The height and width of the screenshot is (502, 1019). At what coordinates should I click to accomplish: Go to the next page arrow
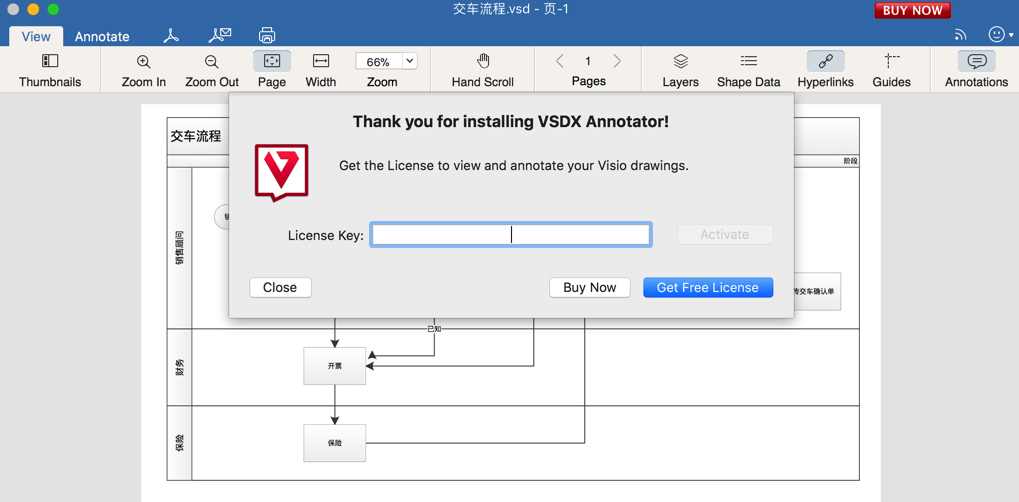coord(617,61)
